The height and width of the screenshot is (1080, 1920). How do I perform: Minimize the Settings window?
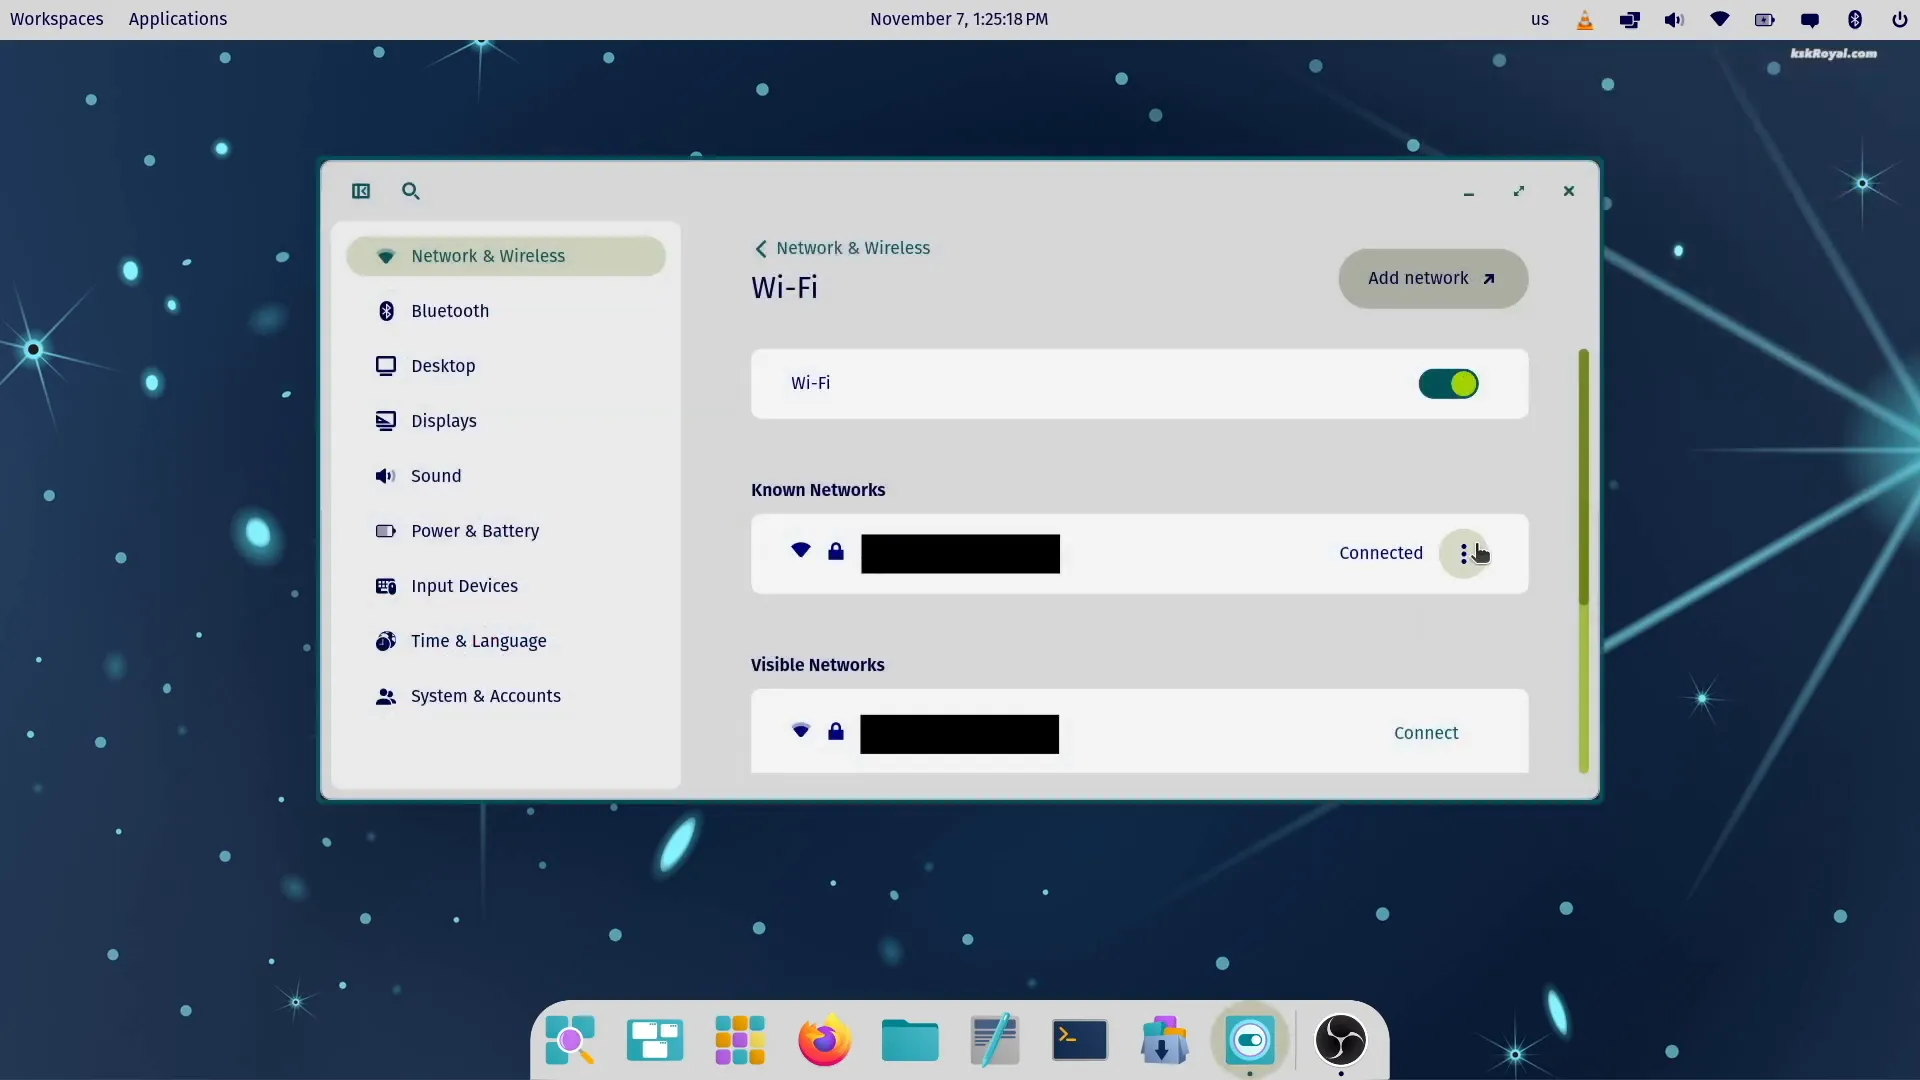(x=1469, y=191)
